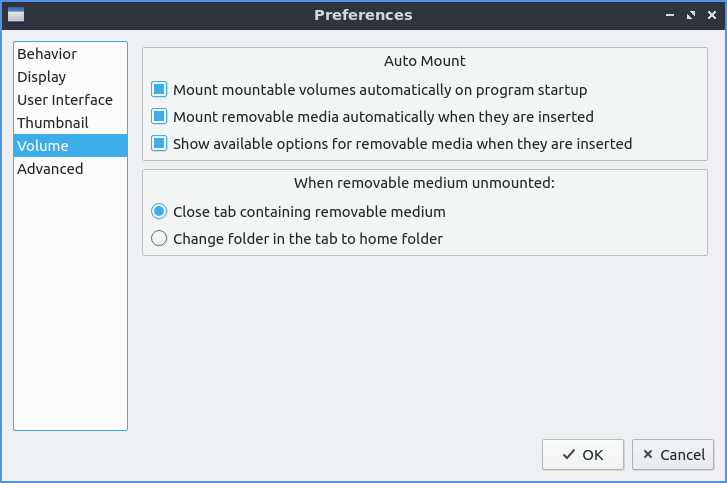The width and height of the screenshot is (727, 483).
Task: Click the Auto Mount group heading
Action: (x=425, y=61)
